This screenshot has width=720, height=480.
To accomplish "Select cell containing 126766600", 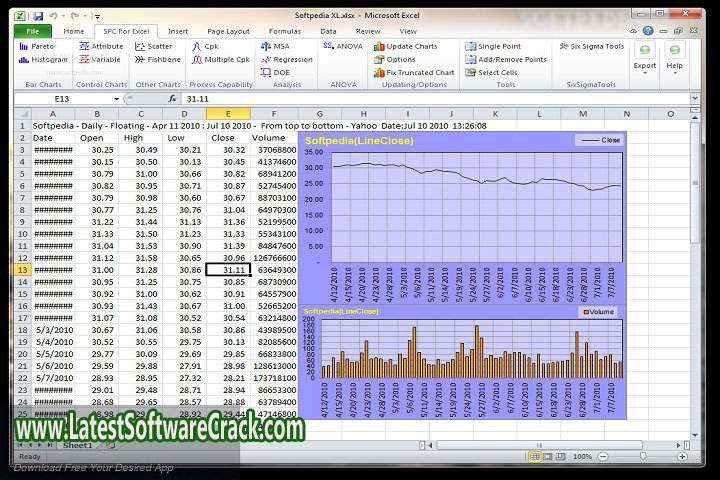I will tap(274, 258).
